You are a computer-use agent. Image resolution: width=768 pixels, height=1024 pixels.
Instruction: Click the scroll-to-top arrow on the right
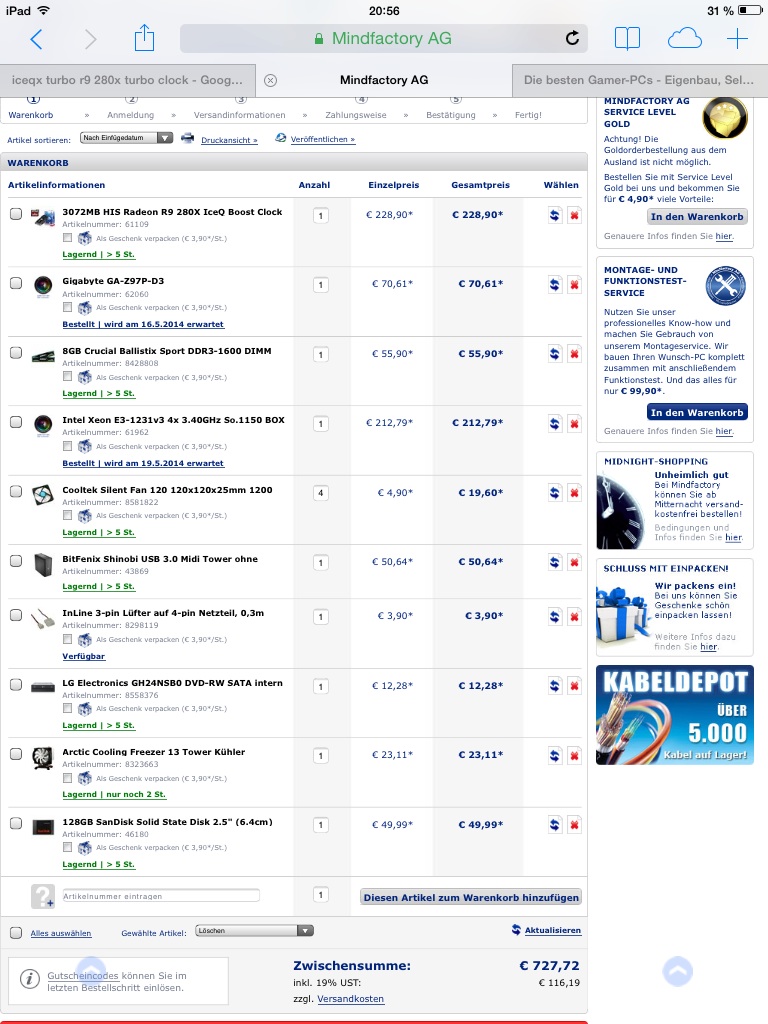point(678,971)
